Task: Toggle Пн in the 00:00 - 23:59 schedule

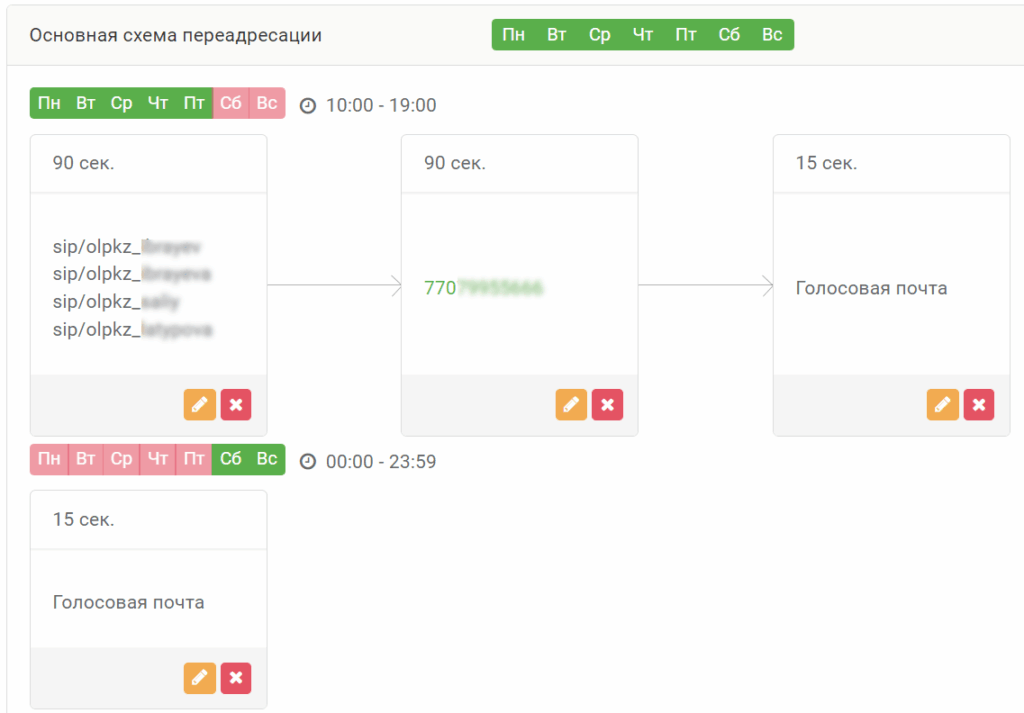Action: coord(49,459)
